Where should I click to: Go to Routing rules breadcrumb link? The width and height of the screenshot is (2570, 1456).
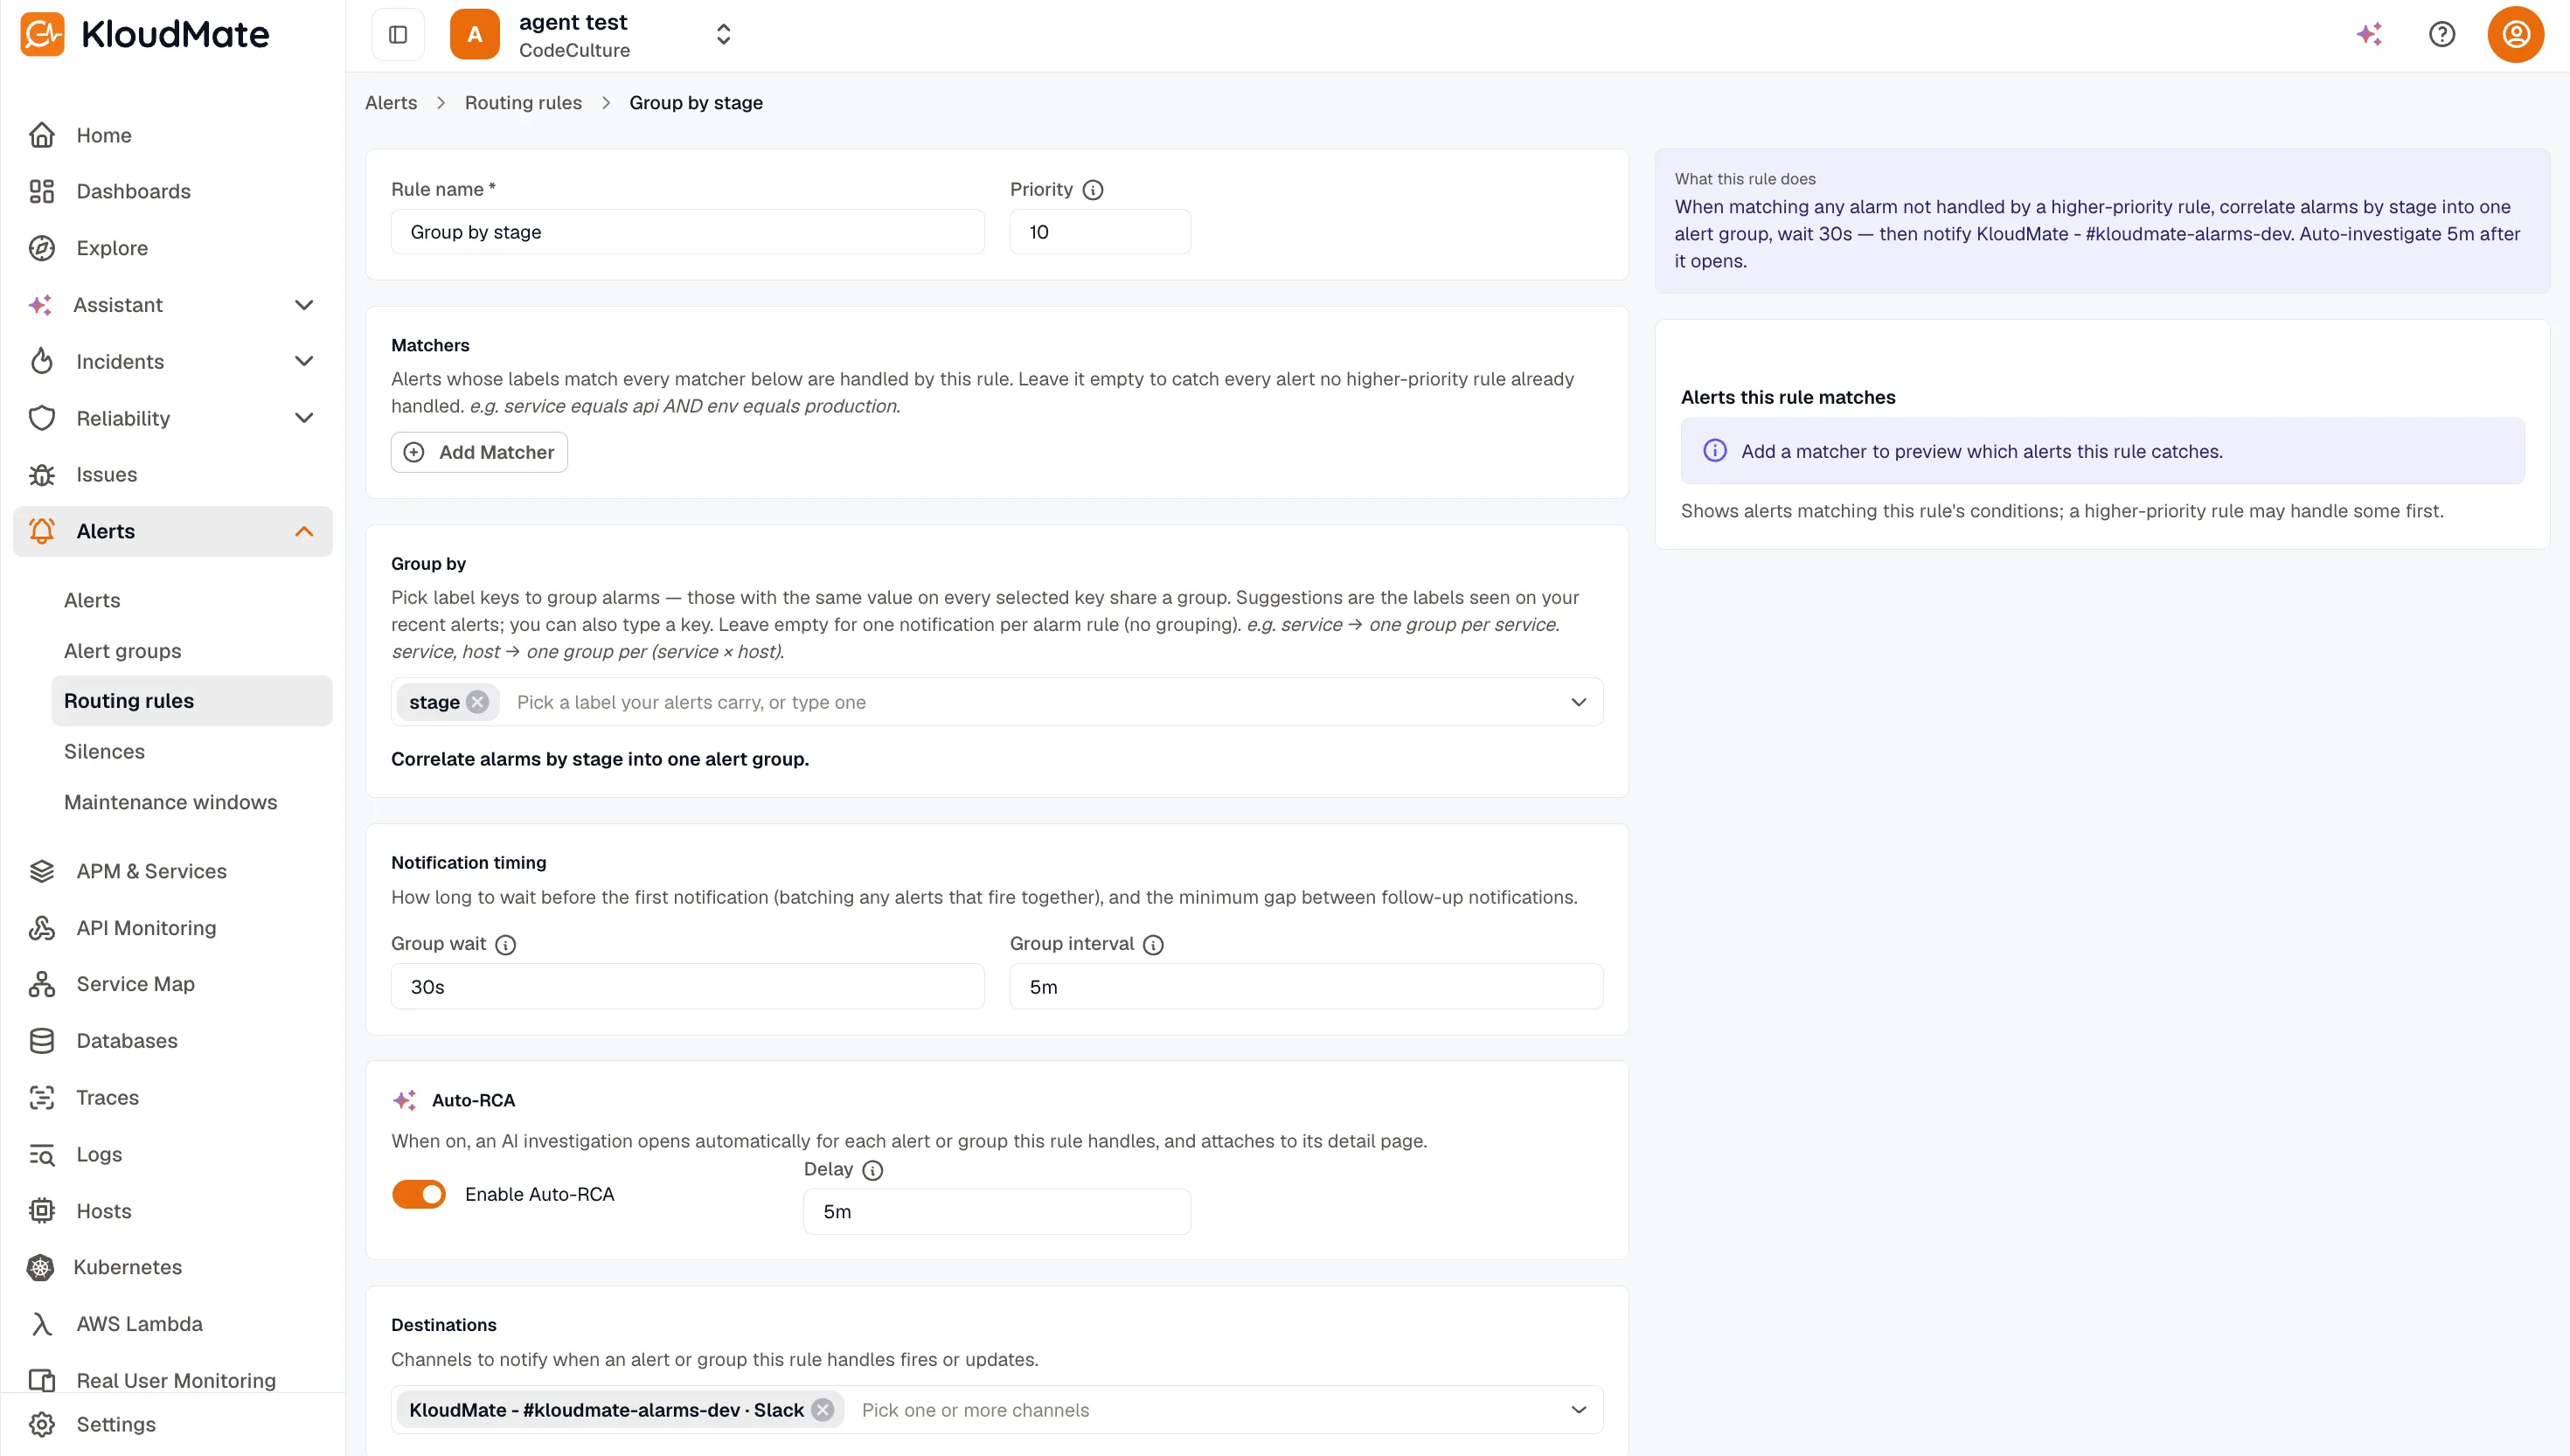pos(523,103)
